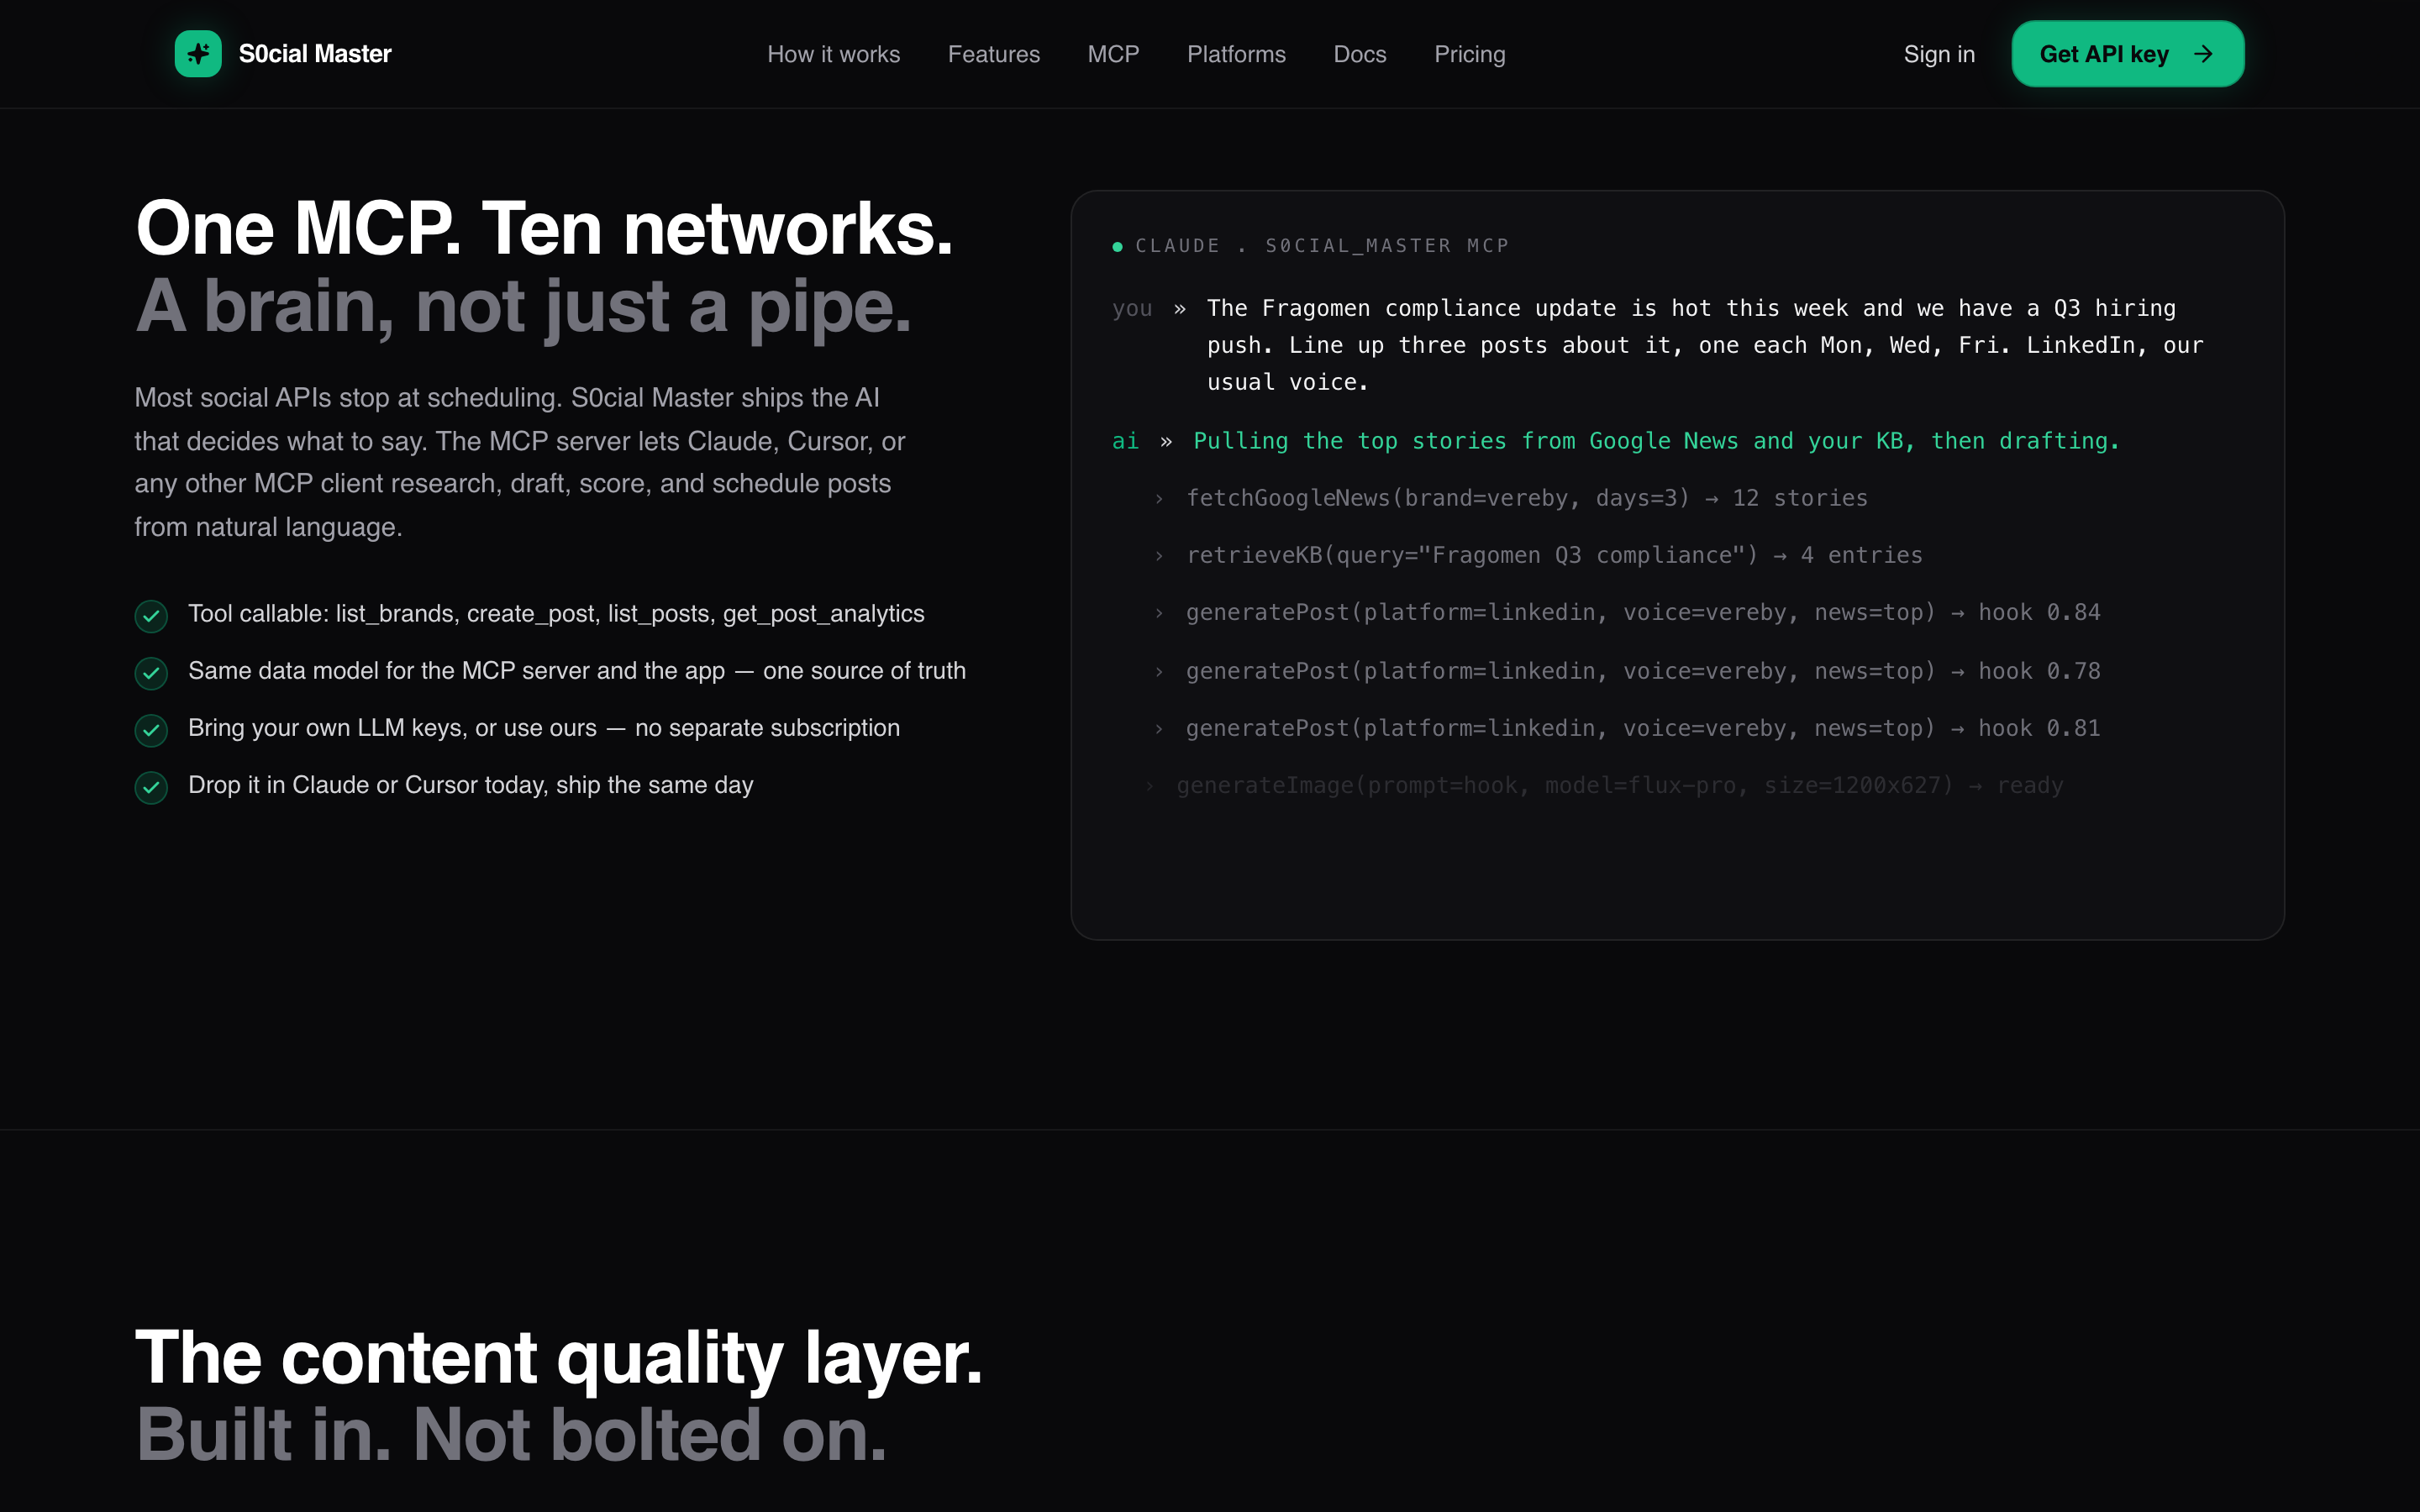This screenshot has width=2420, height=1512.
Task: Select the MCP nav item
Action: [x=1113, y=54]
